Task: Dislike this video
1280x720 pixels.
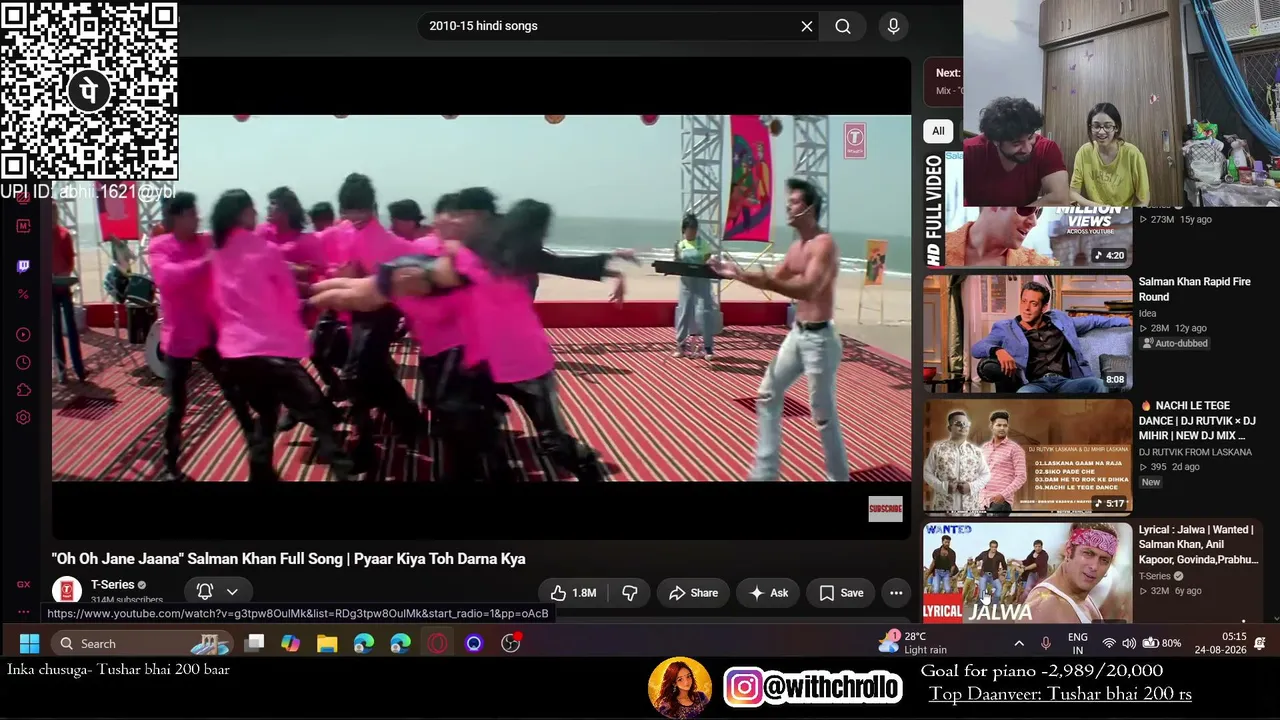Action: (629, 593)
